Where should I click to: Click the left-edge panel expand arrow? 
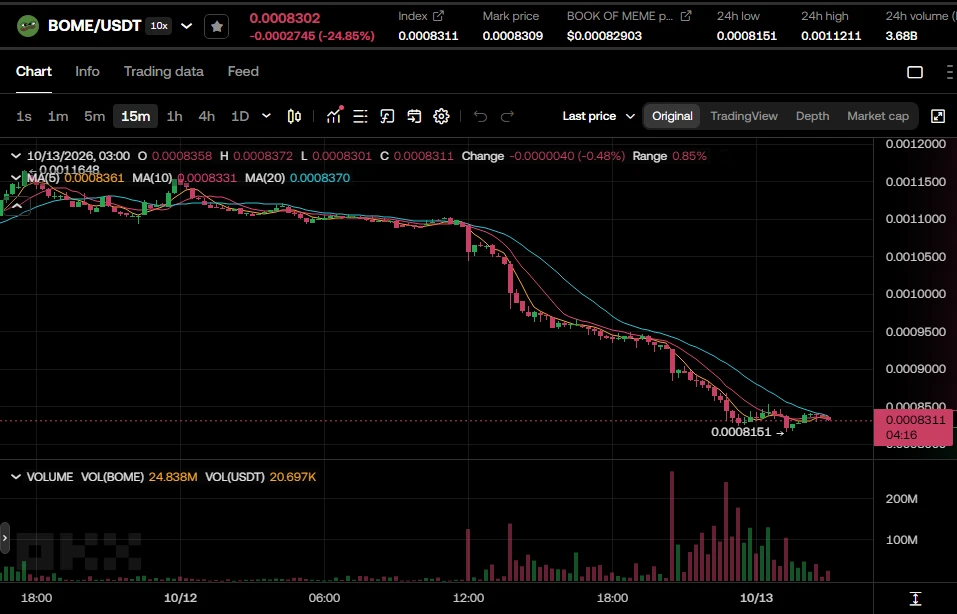pyautogui.click(x=5, y=538)
